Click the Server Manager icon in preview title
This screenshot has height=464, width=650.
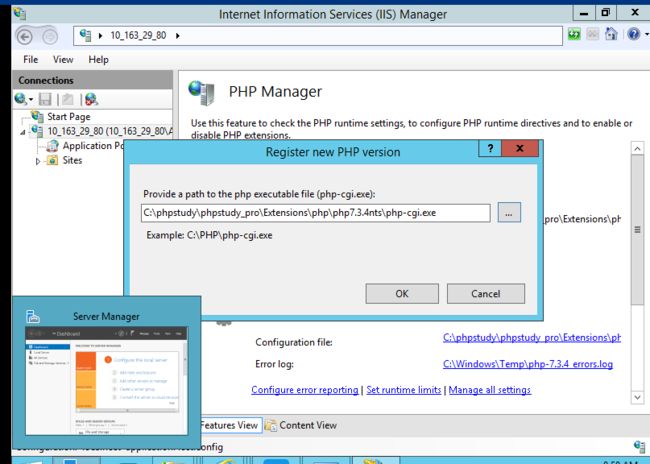click(33, 316)
